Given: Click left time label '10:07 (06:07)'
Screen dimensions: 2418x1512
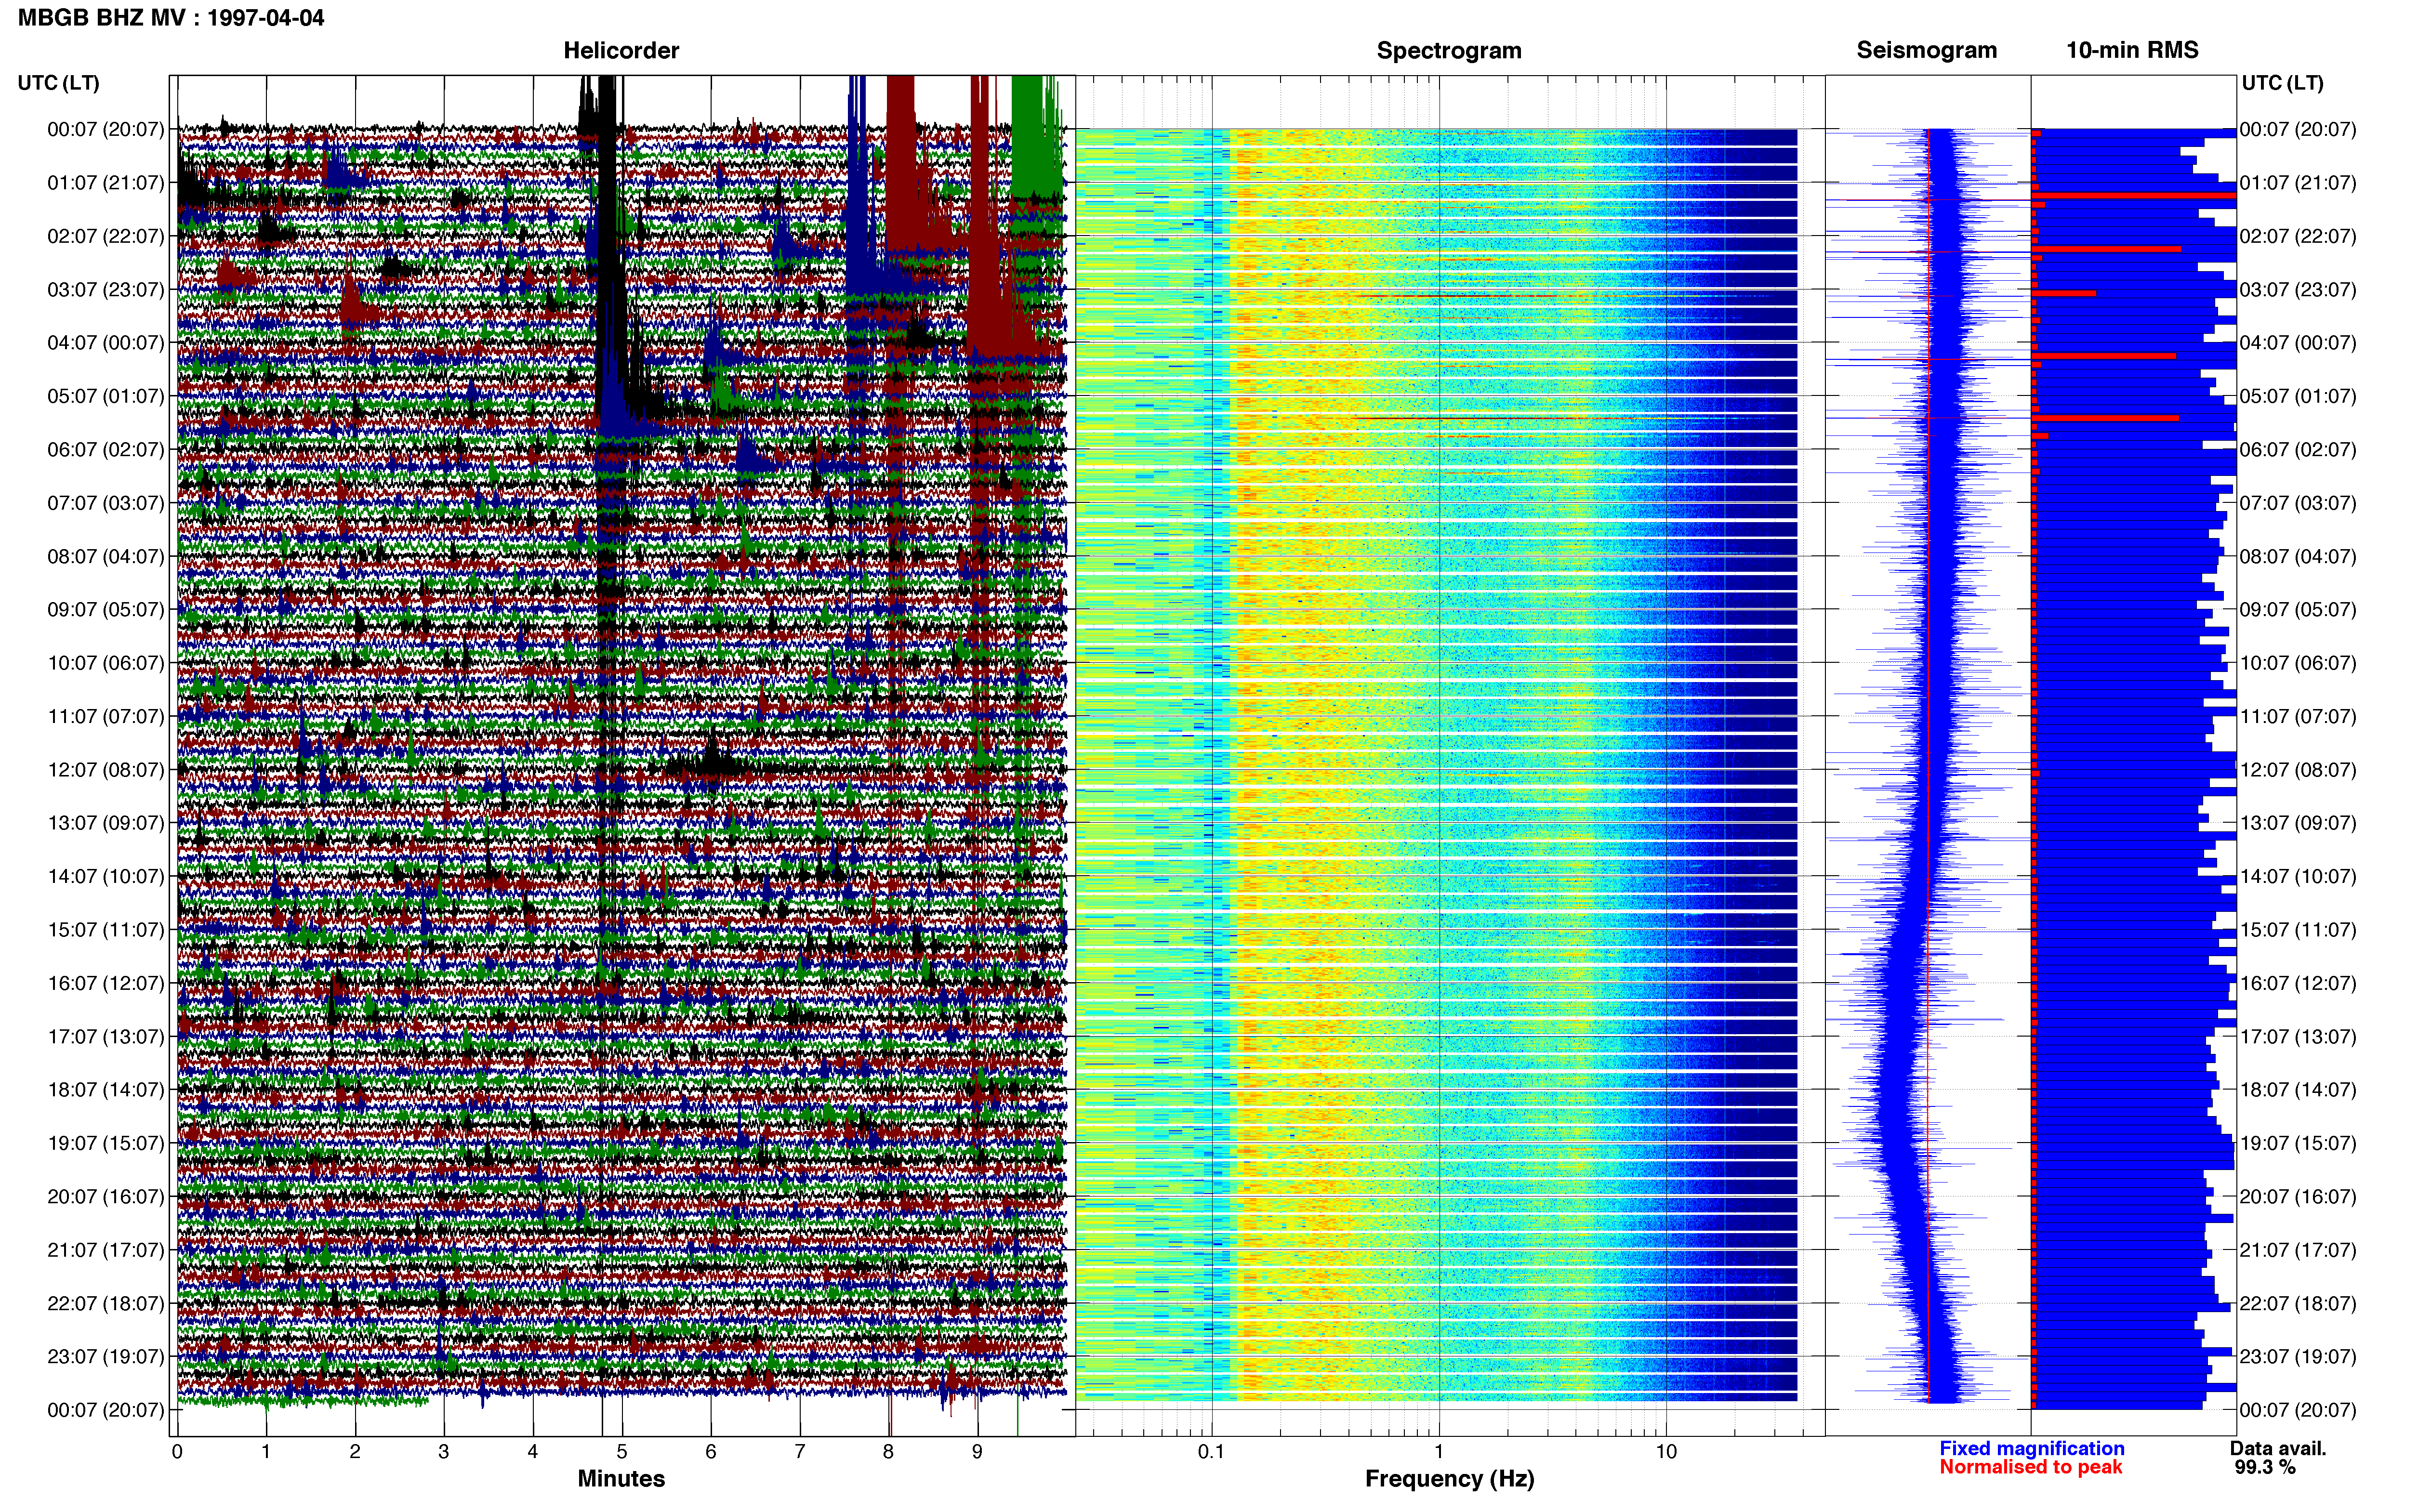Looking at the screenshot, I should [106, 663].
